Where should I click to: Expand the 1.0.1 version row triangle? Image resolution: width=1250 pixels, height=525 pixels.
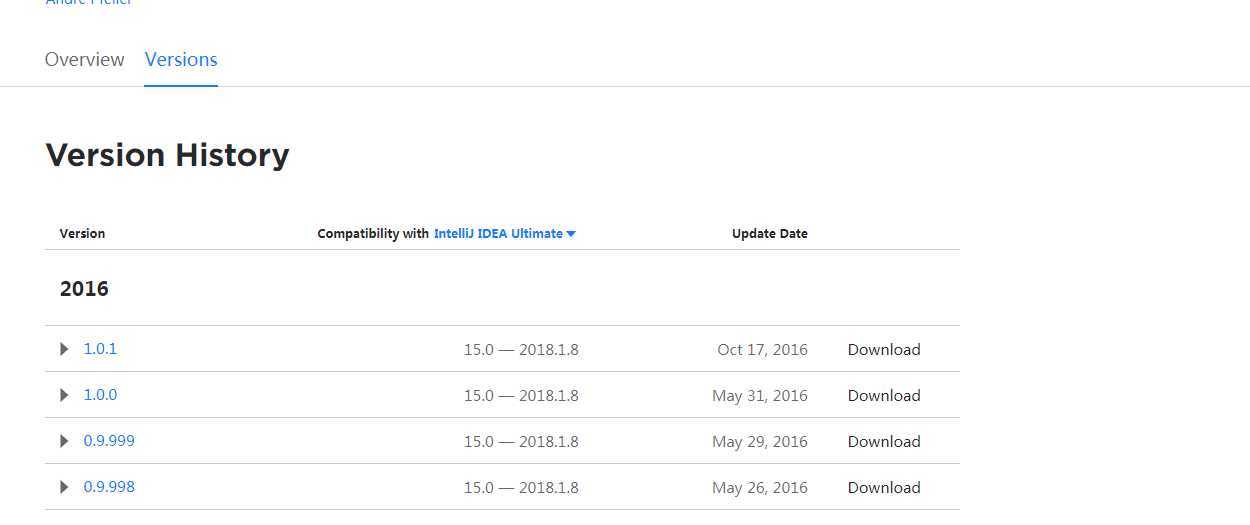[x=65, y=349]
